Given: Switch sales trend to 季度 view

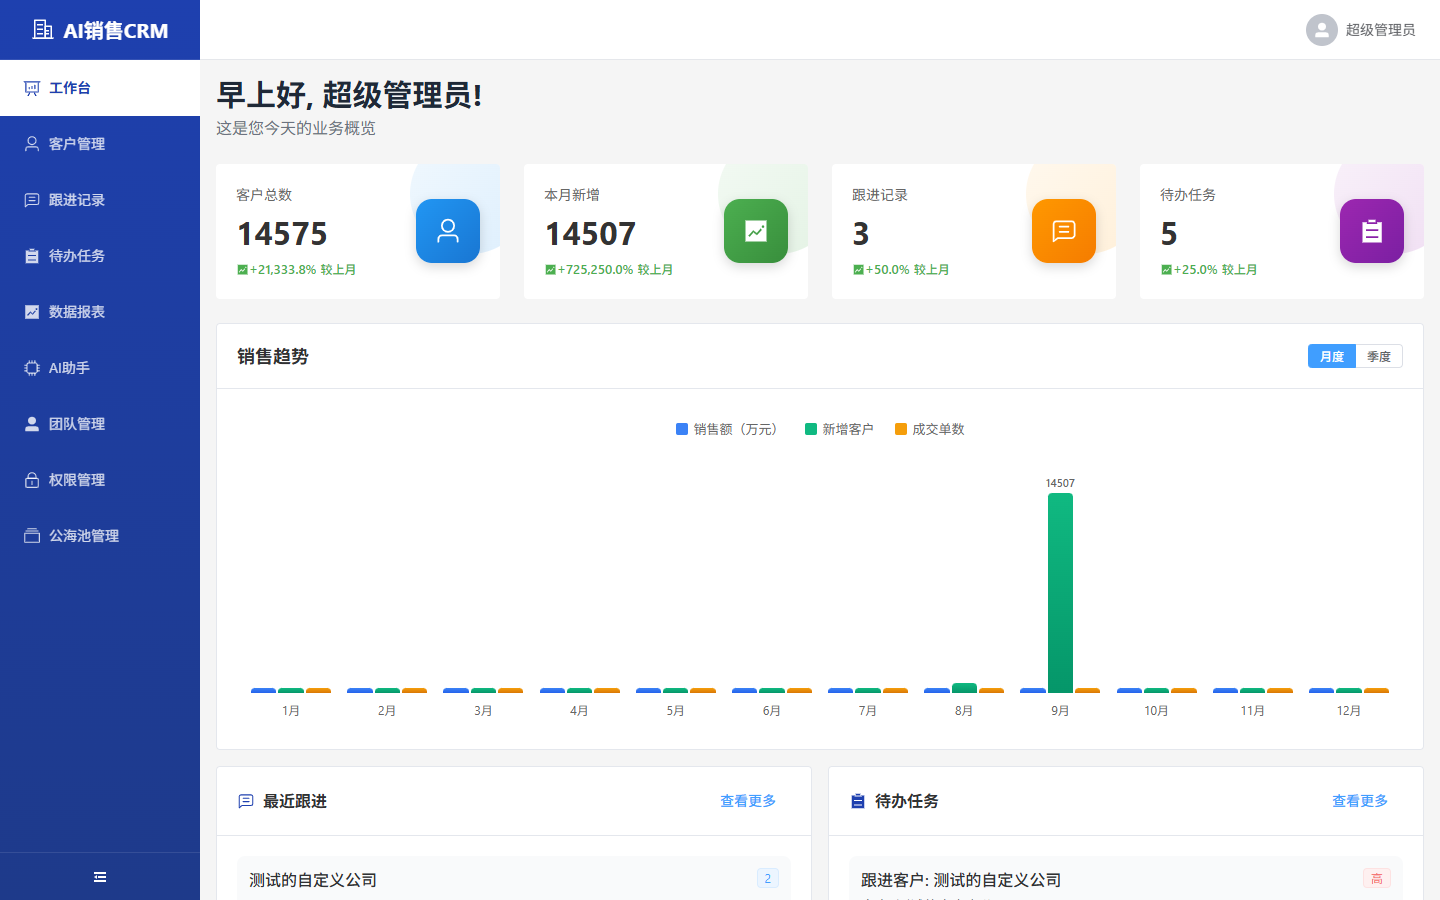Looking at the screenshot, I should 1379,356.
